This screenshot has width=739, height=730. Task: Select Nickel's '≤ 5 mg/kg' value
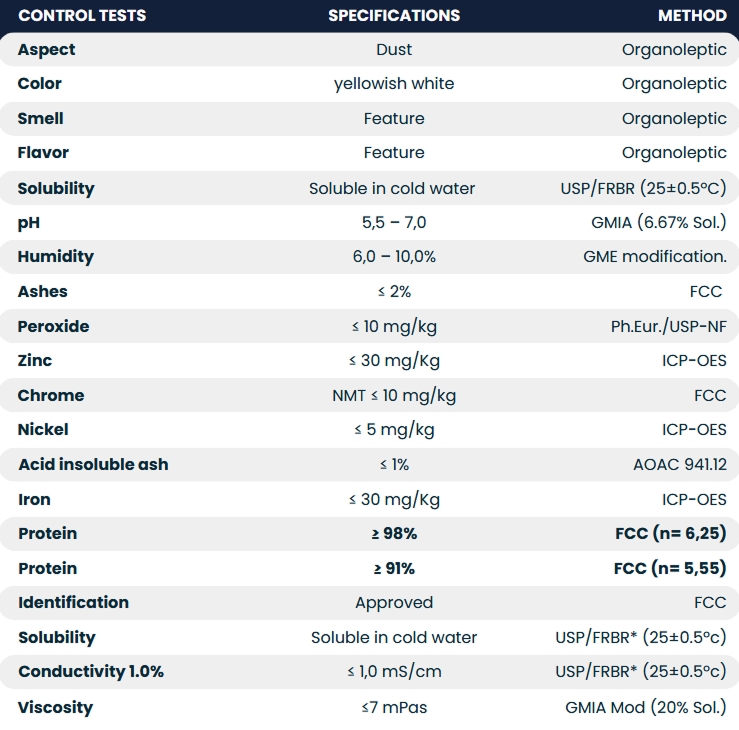click(394, 430)
